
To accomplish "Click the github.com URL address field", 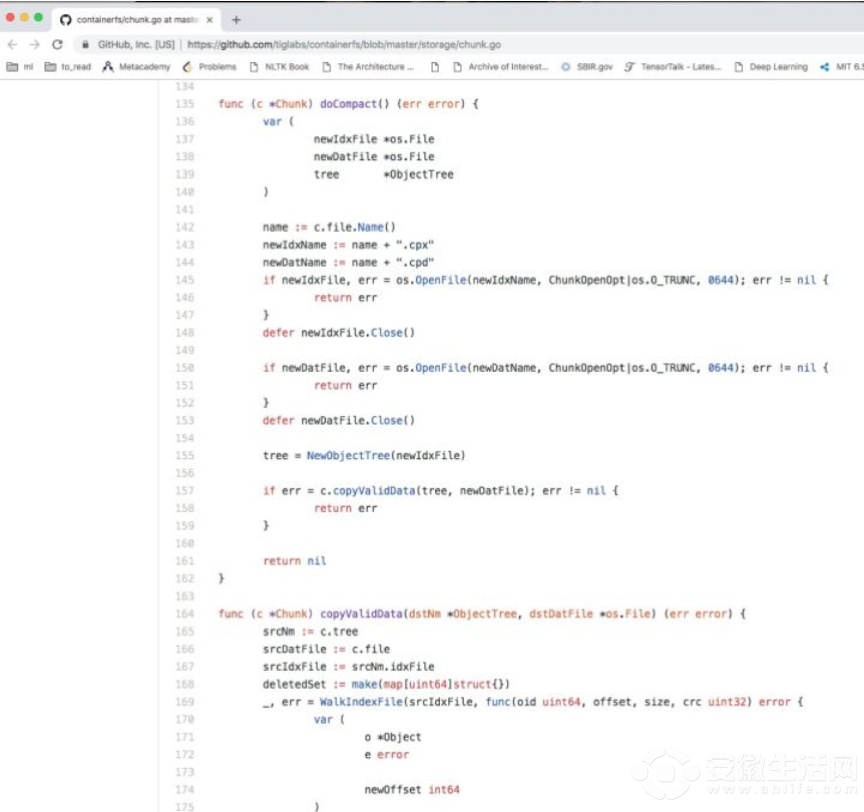I will pyautogui.click(x=344, y=45).
